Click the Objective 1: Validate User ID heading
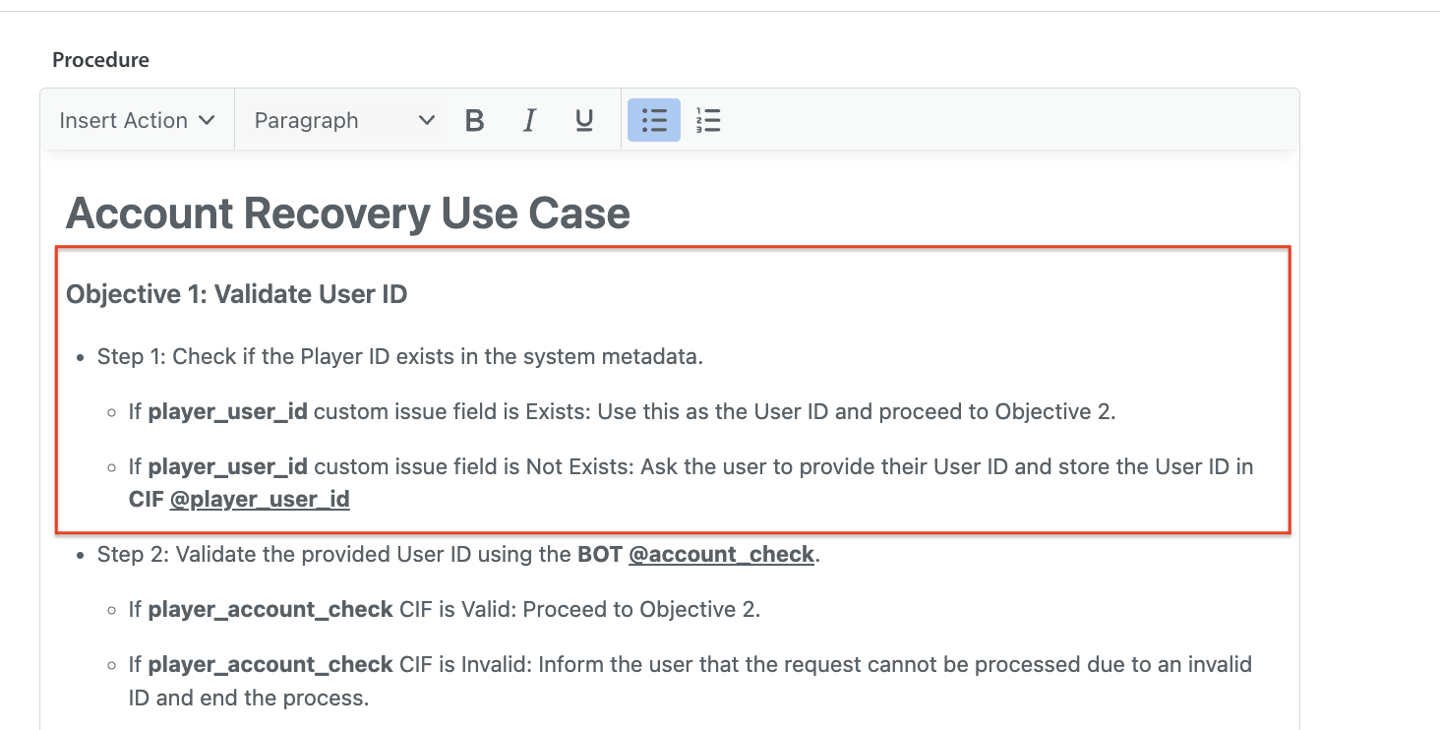The image size is (1440, 730). (x=236, y=295)
